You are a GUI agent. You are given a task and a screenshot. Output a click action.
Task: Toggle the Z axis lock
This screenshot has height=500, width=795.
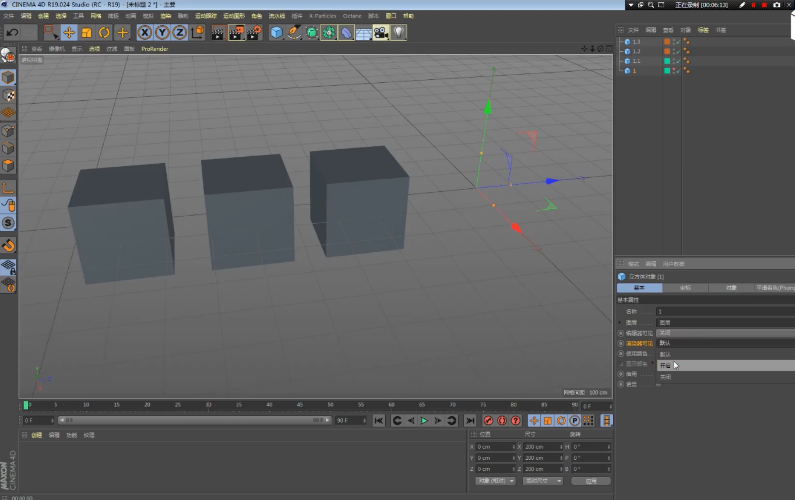point(179,32)
